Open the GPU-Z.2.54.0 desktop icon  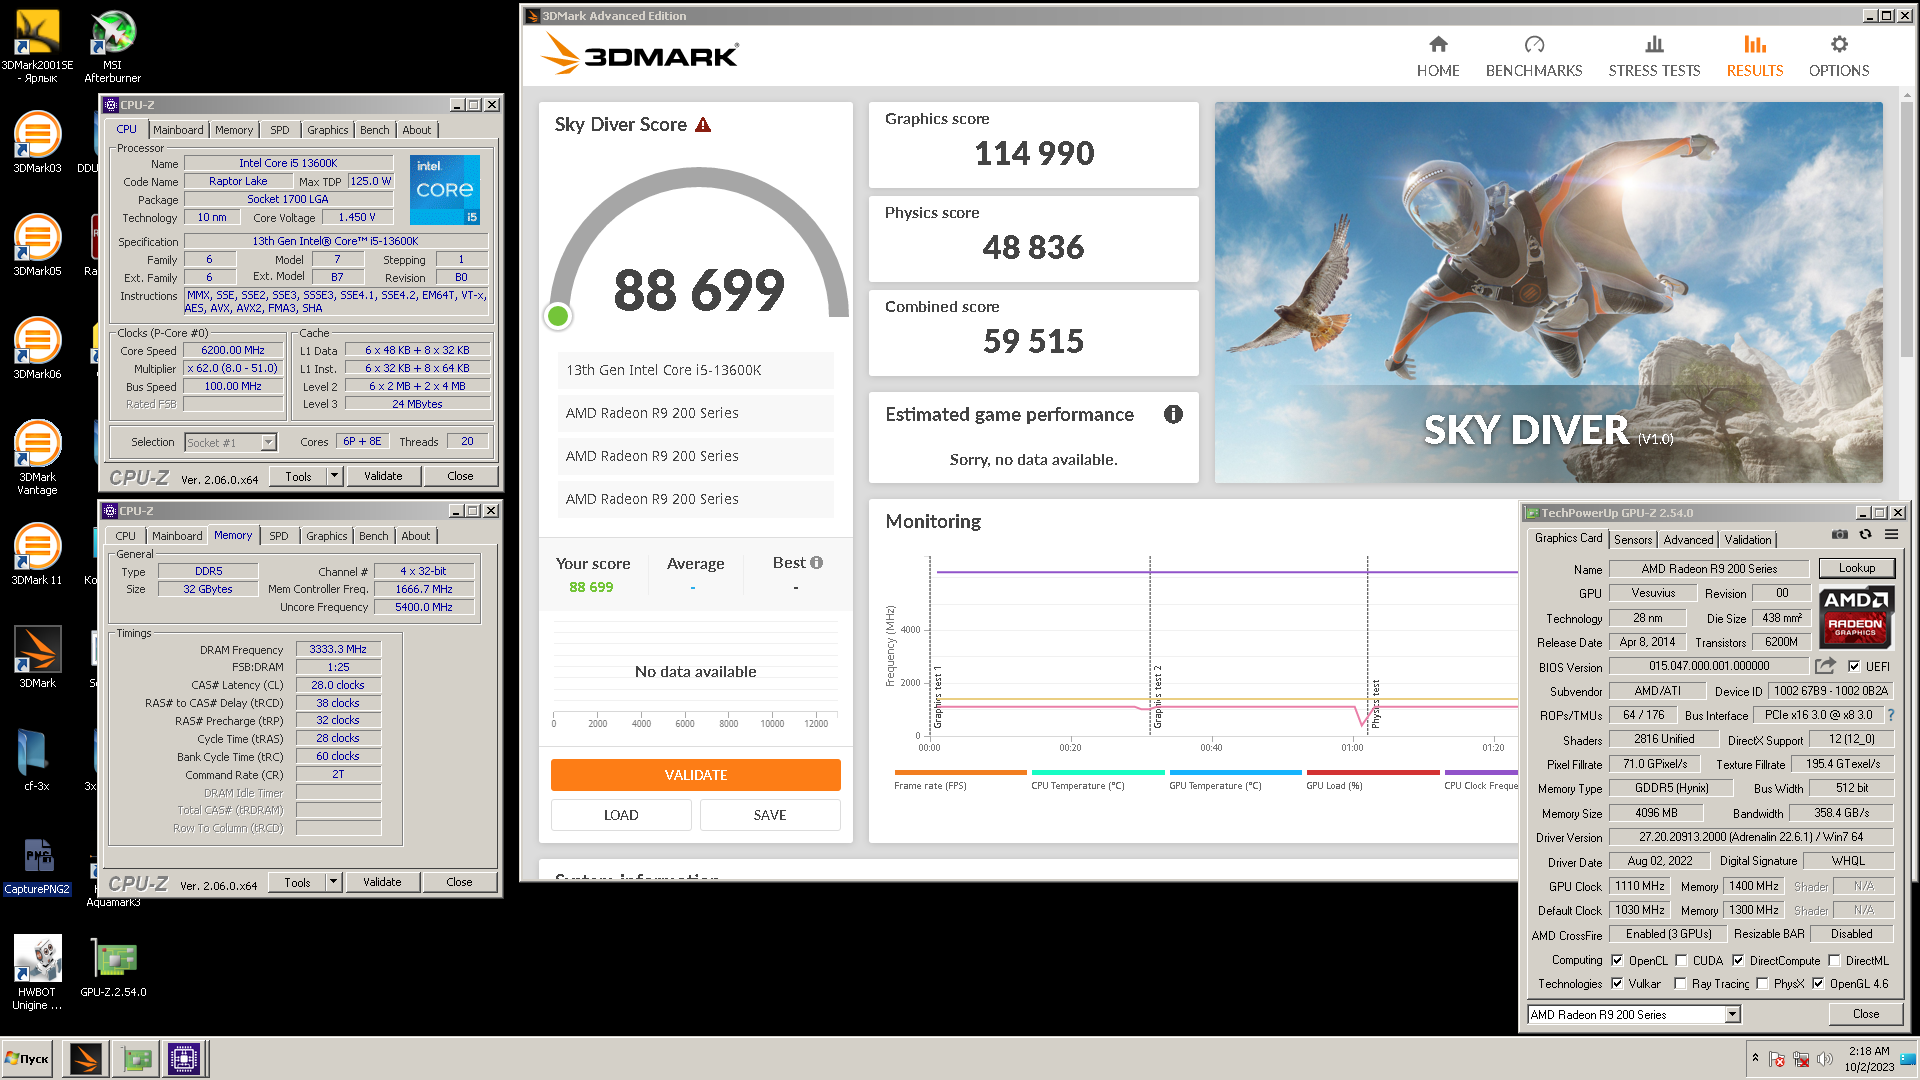[x=113, y=968]
